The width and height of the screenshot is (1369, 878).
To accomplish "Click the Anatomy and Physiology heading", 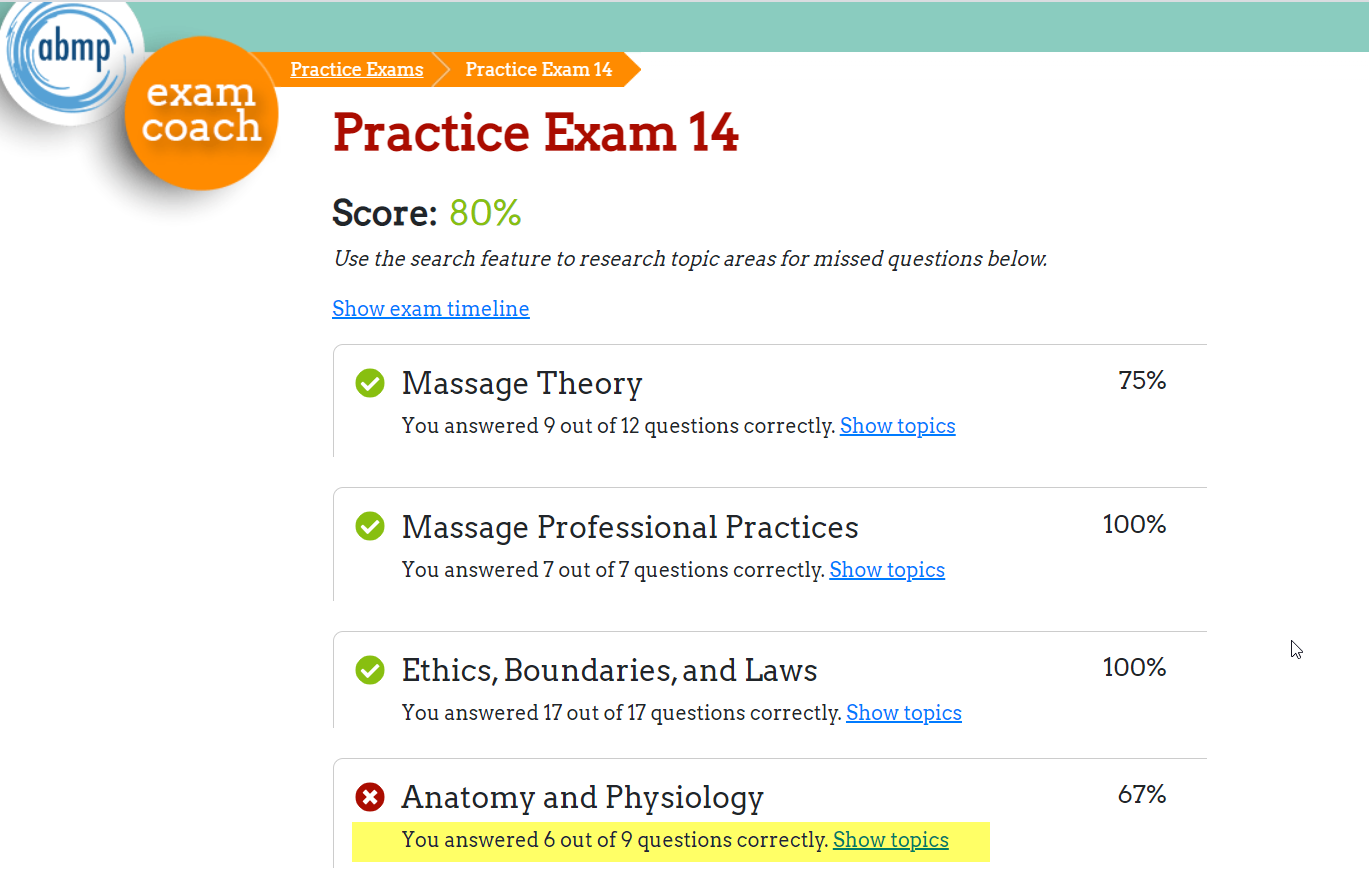I will pos(583,797).
